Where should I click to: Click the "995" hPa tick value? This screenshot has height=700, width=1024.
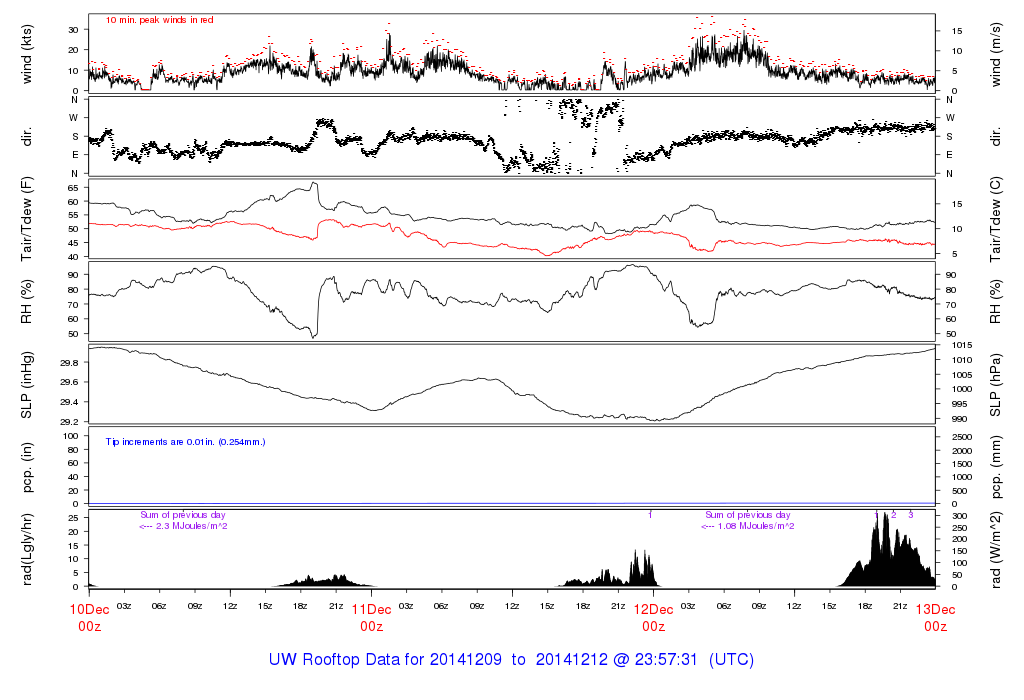tap(959, 404)
